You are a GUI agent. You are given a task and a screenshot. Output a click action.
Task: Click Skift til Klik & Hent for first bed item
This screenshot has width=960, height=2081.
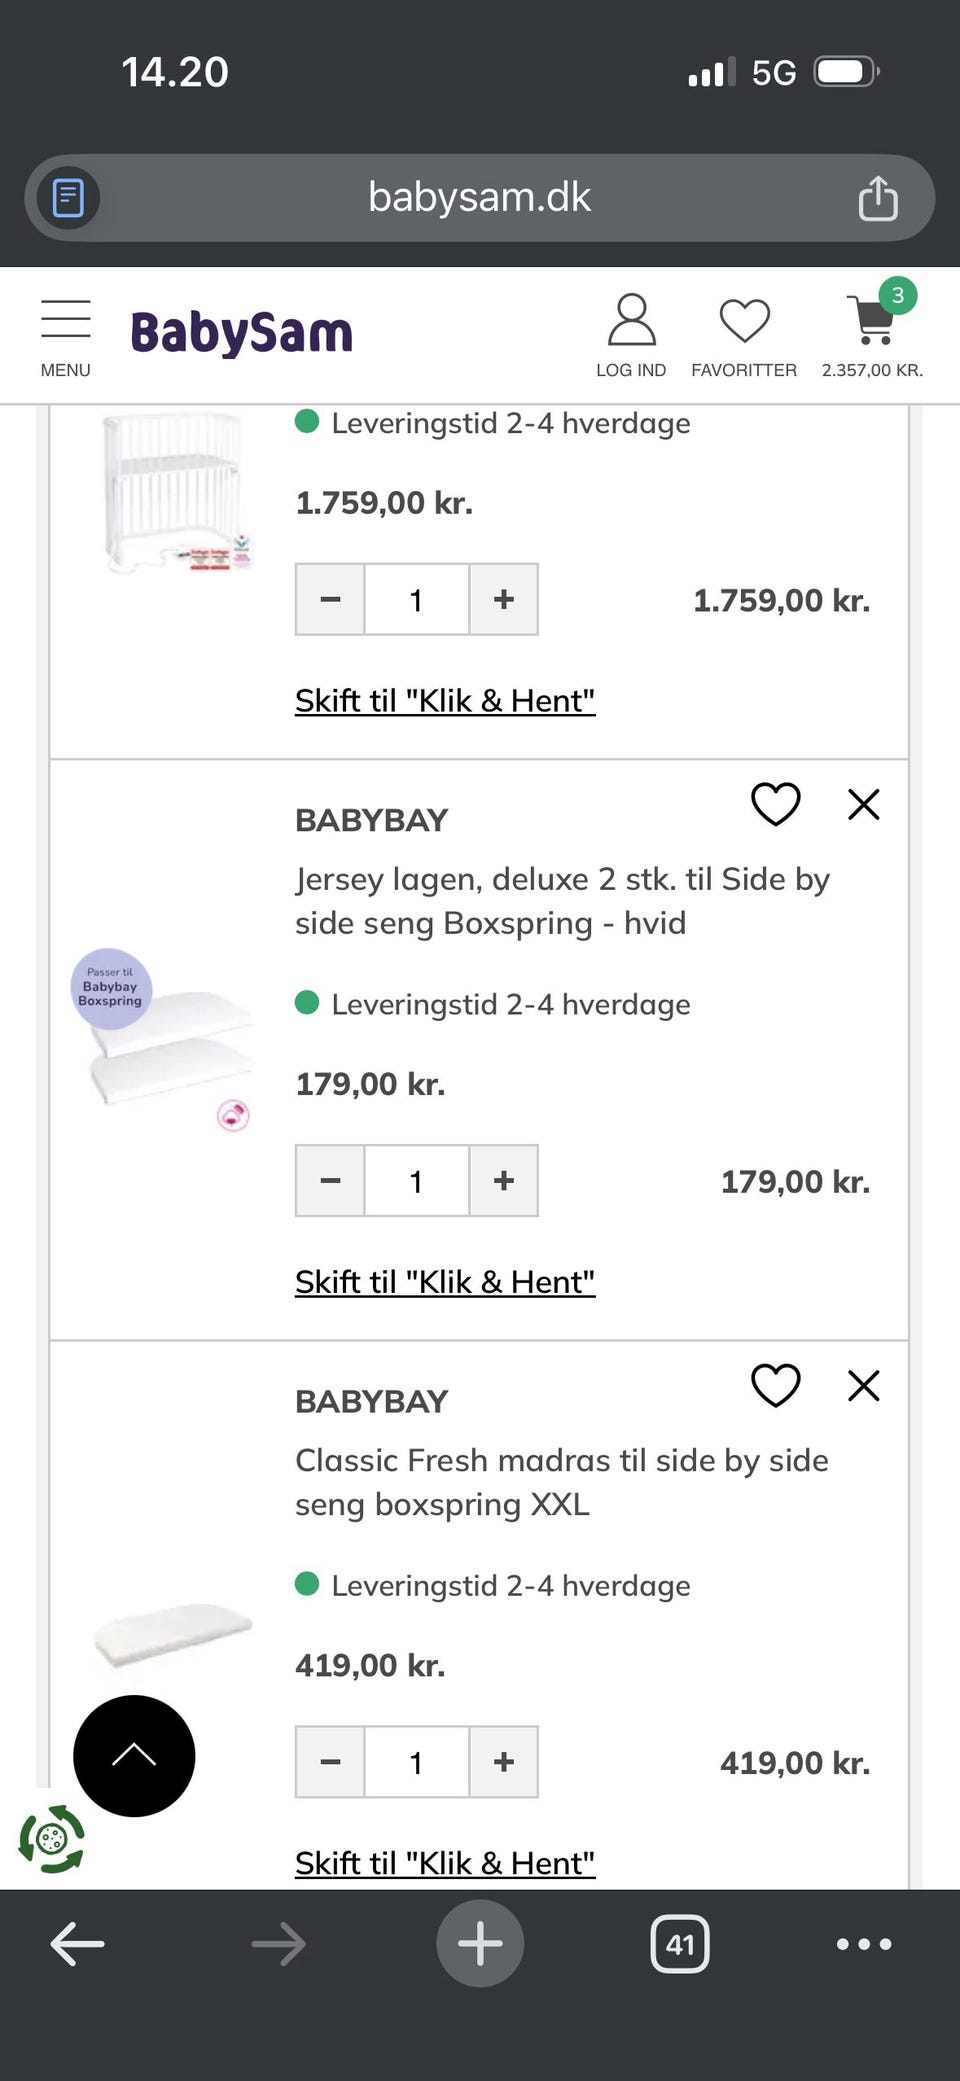(x=445, y=700)
